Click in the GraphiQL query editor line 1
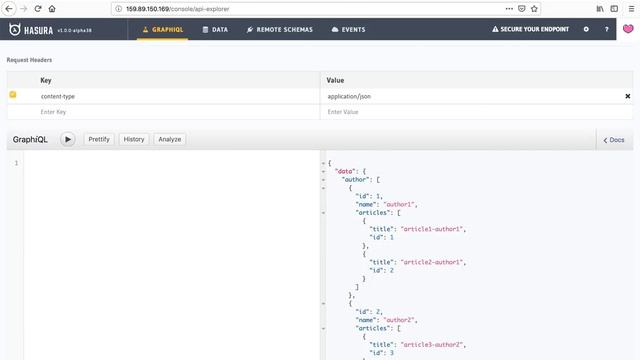This screenshot has height=360, width=640. point(171,163)
